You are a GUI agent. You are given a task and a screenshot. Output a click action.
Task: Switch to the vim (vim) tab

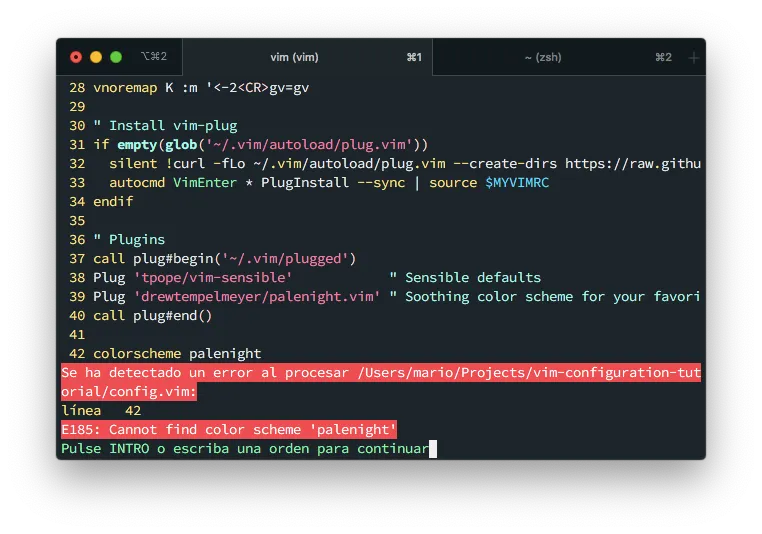pos(307,57)
